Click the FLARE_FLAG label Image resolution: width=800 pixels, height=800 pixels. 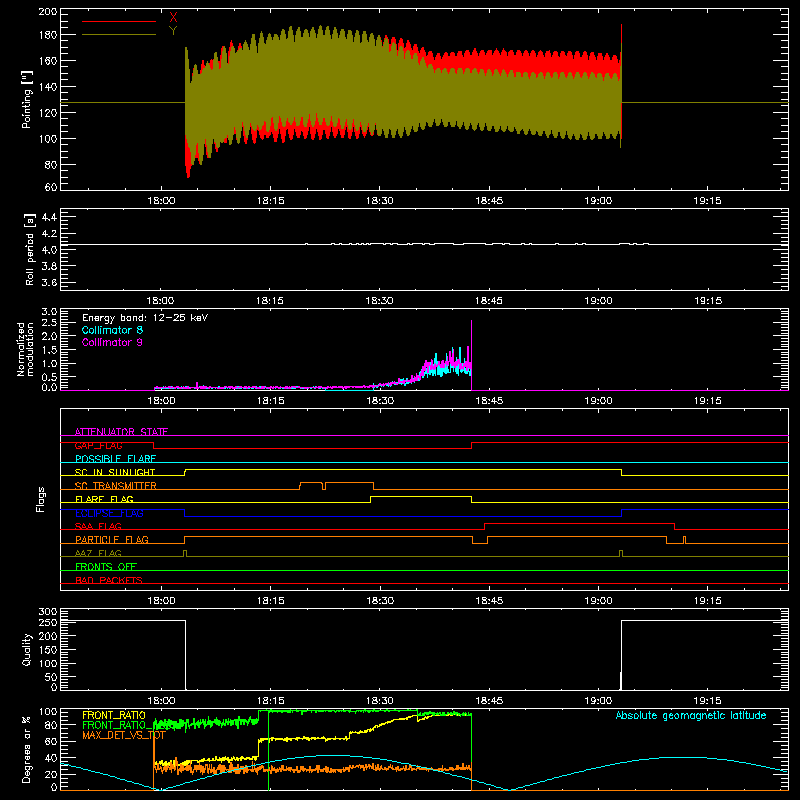pyautogui.click(x=104, y=499)
